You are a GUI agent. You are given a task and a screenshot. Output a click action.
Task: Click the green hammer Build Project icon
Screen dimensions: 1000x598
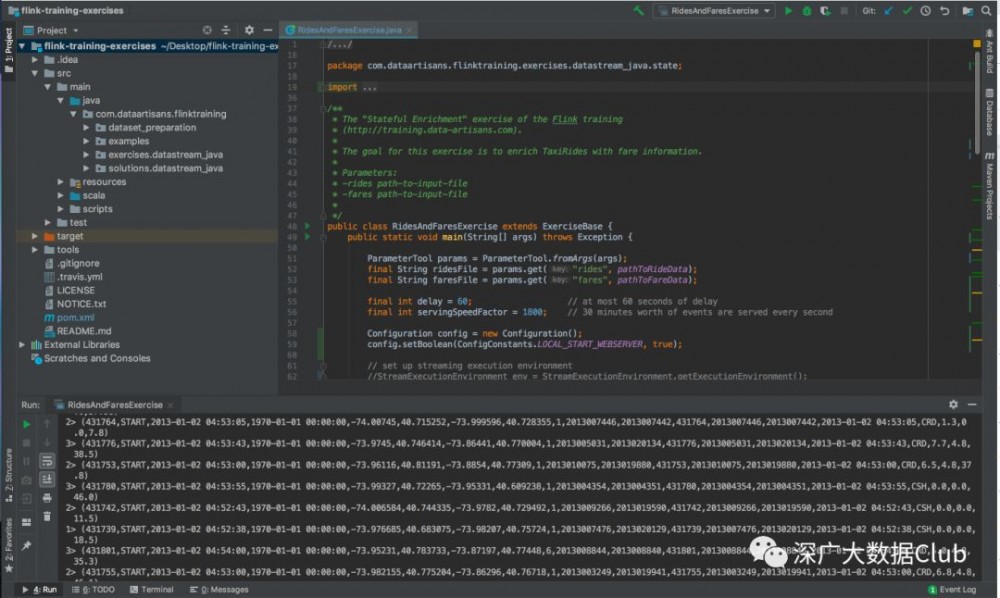(x=639, y=10)
